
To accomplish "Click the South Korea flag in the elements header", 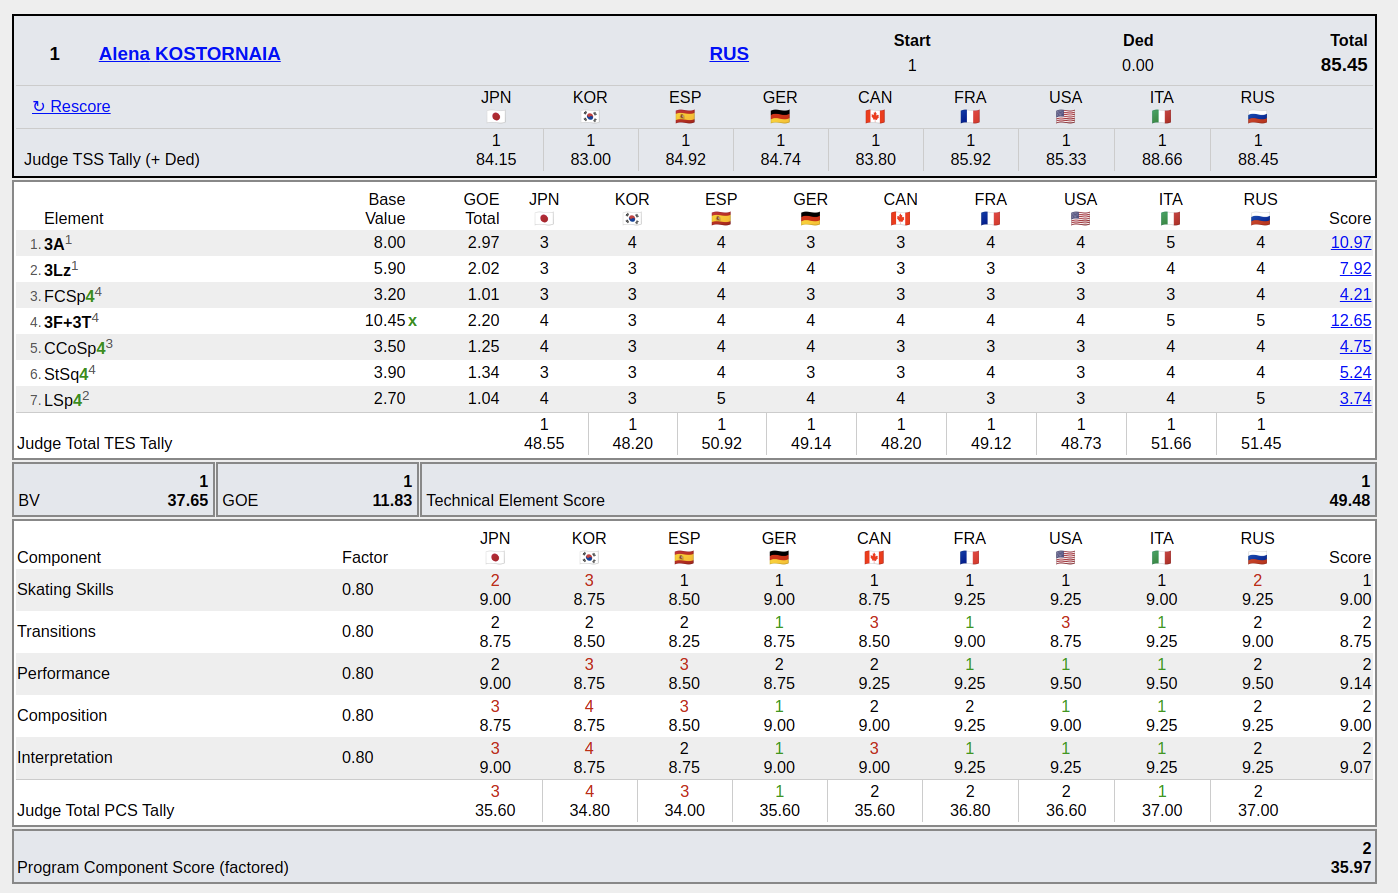I will 632,219.
